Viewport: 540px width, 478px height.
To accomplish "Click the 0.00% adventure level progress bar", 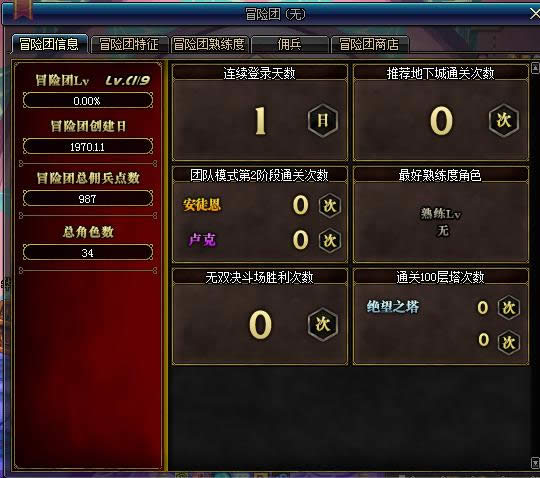I will [x=88, y=101].
